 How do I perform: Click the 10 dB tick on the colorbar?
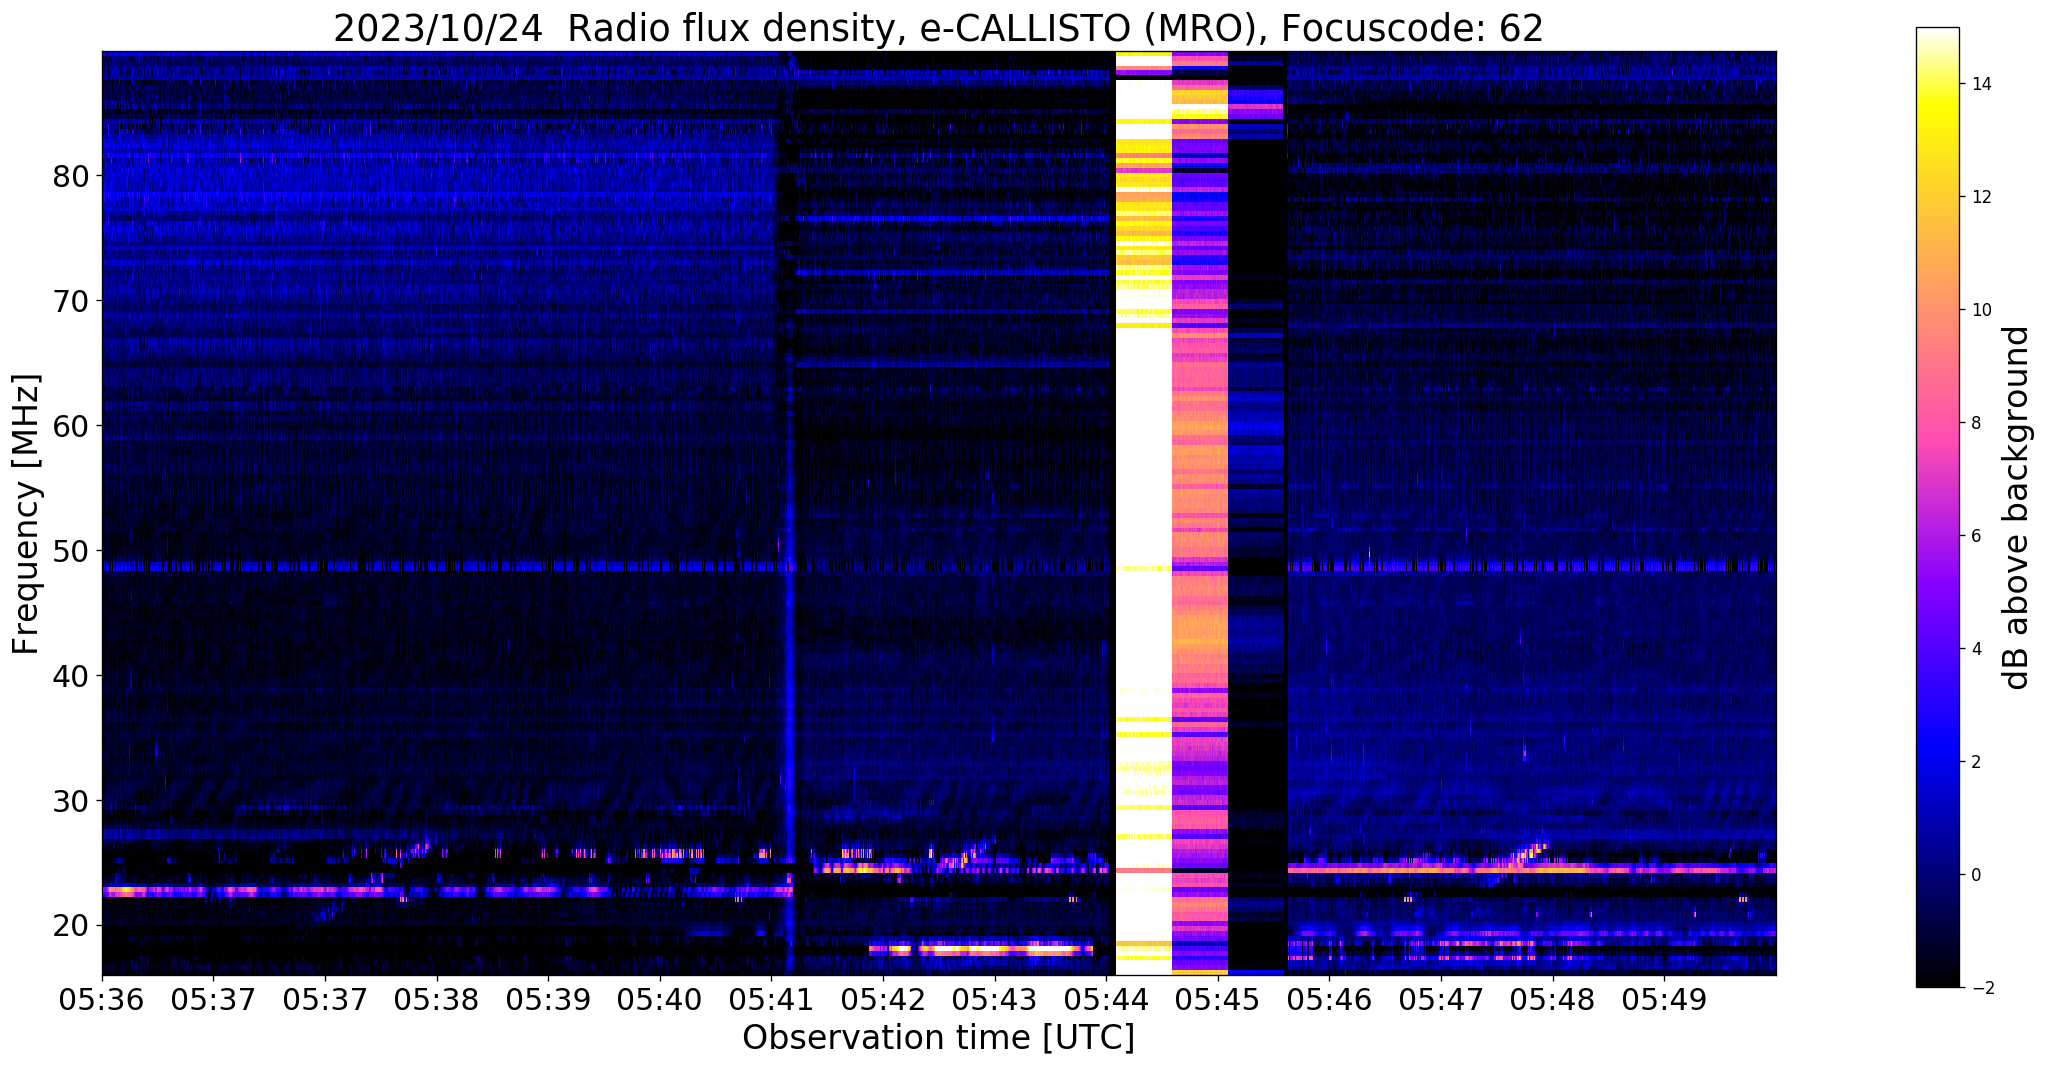point(1981,310)
